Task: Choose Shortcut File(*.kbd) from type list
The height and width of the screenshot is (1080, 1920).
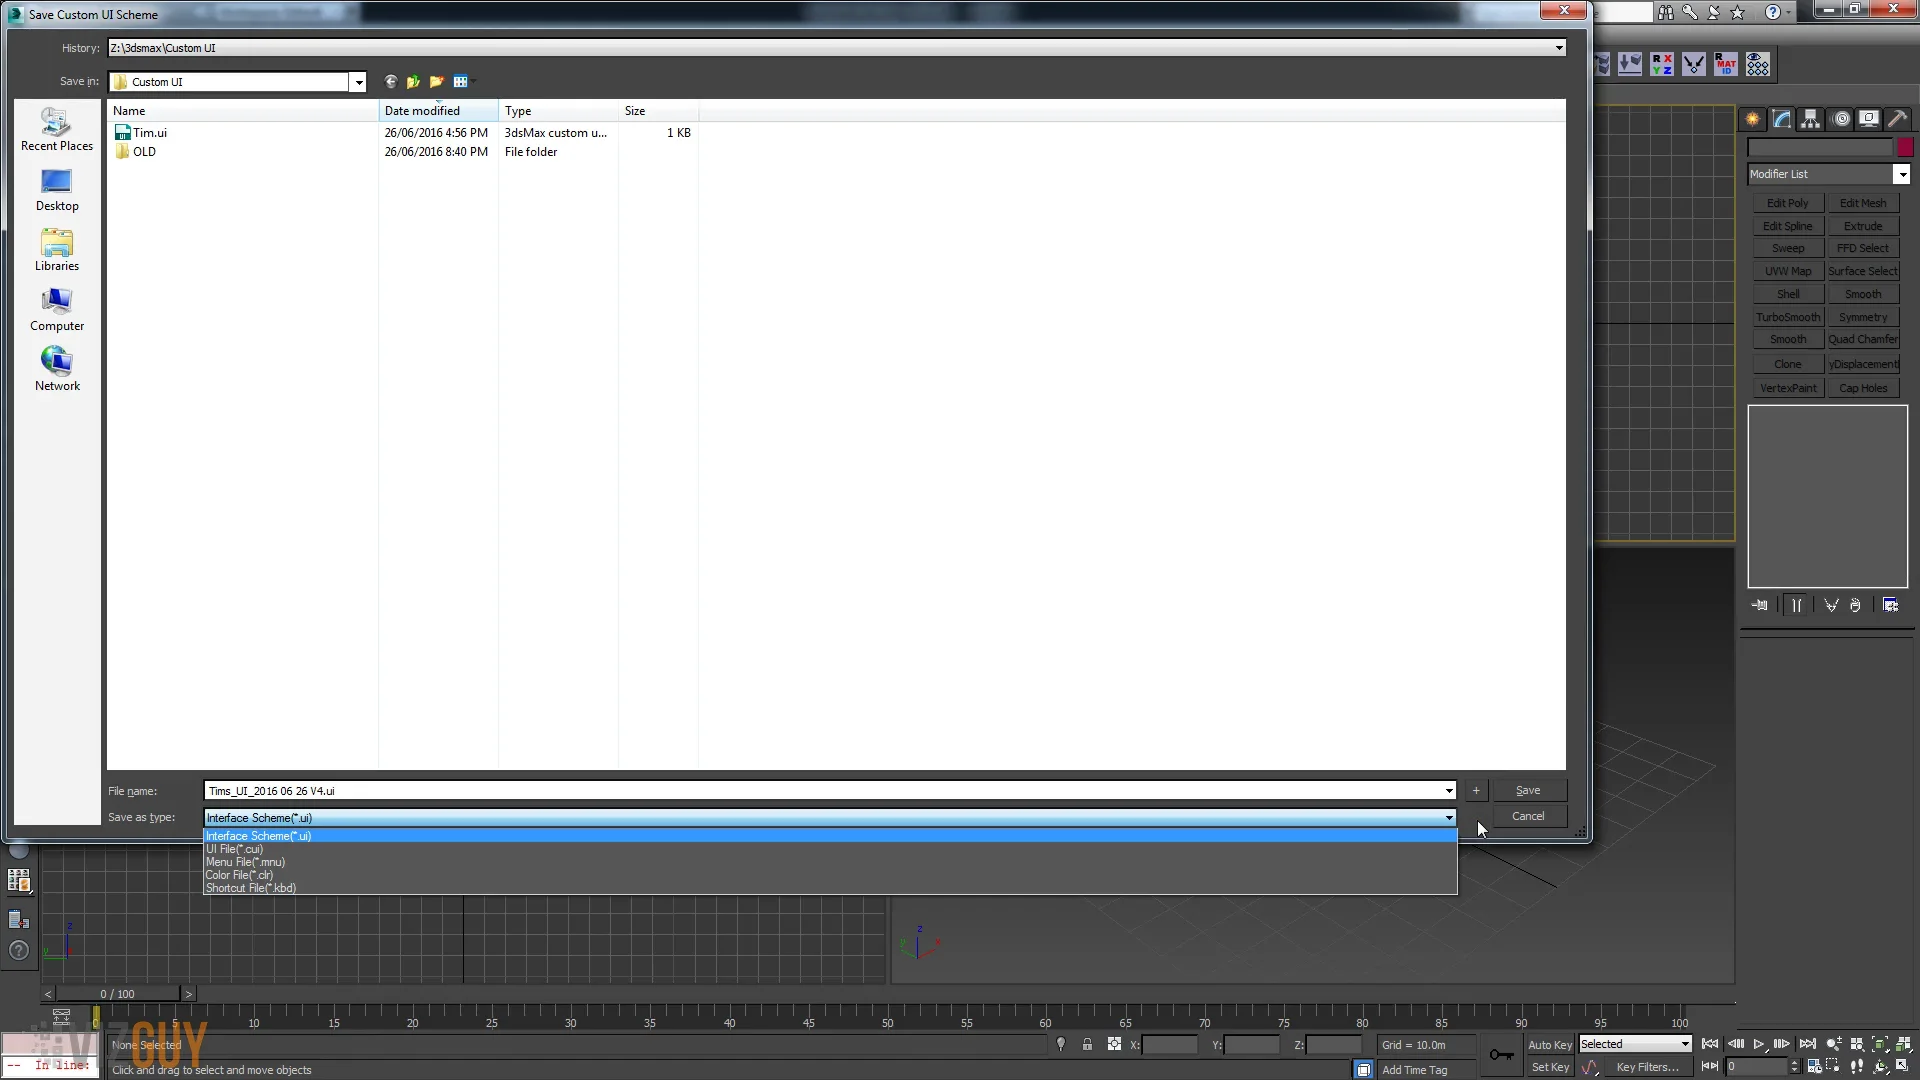Action: 251,888
